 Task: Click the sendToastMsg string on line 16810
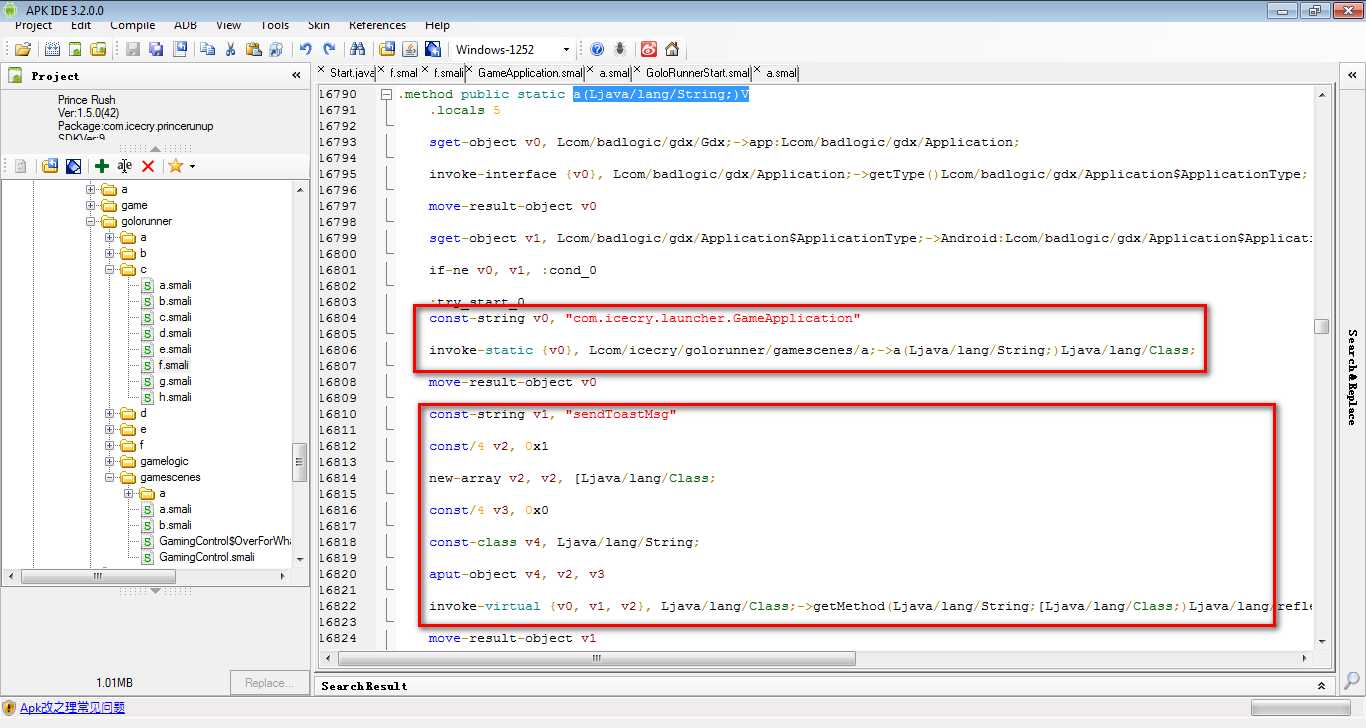[621, 414]
